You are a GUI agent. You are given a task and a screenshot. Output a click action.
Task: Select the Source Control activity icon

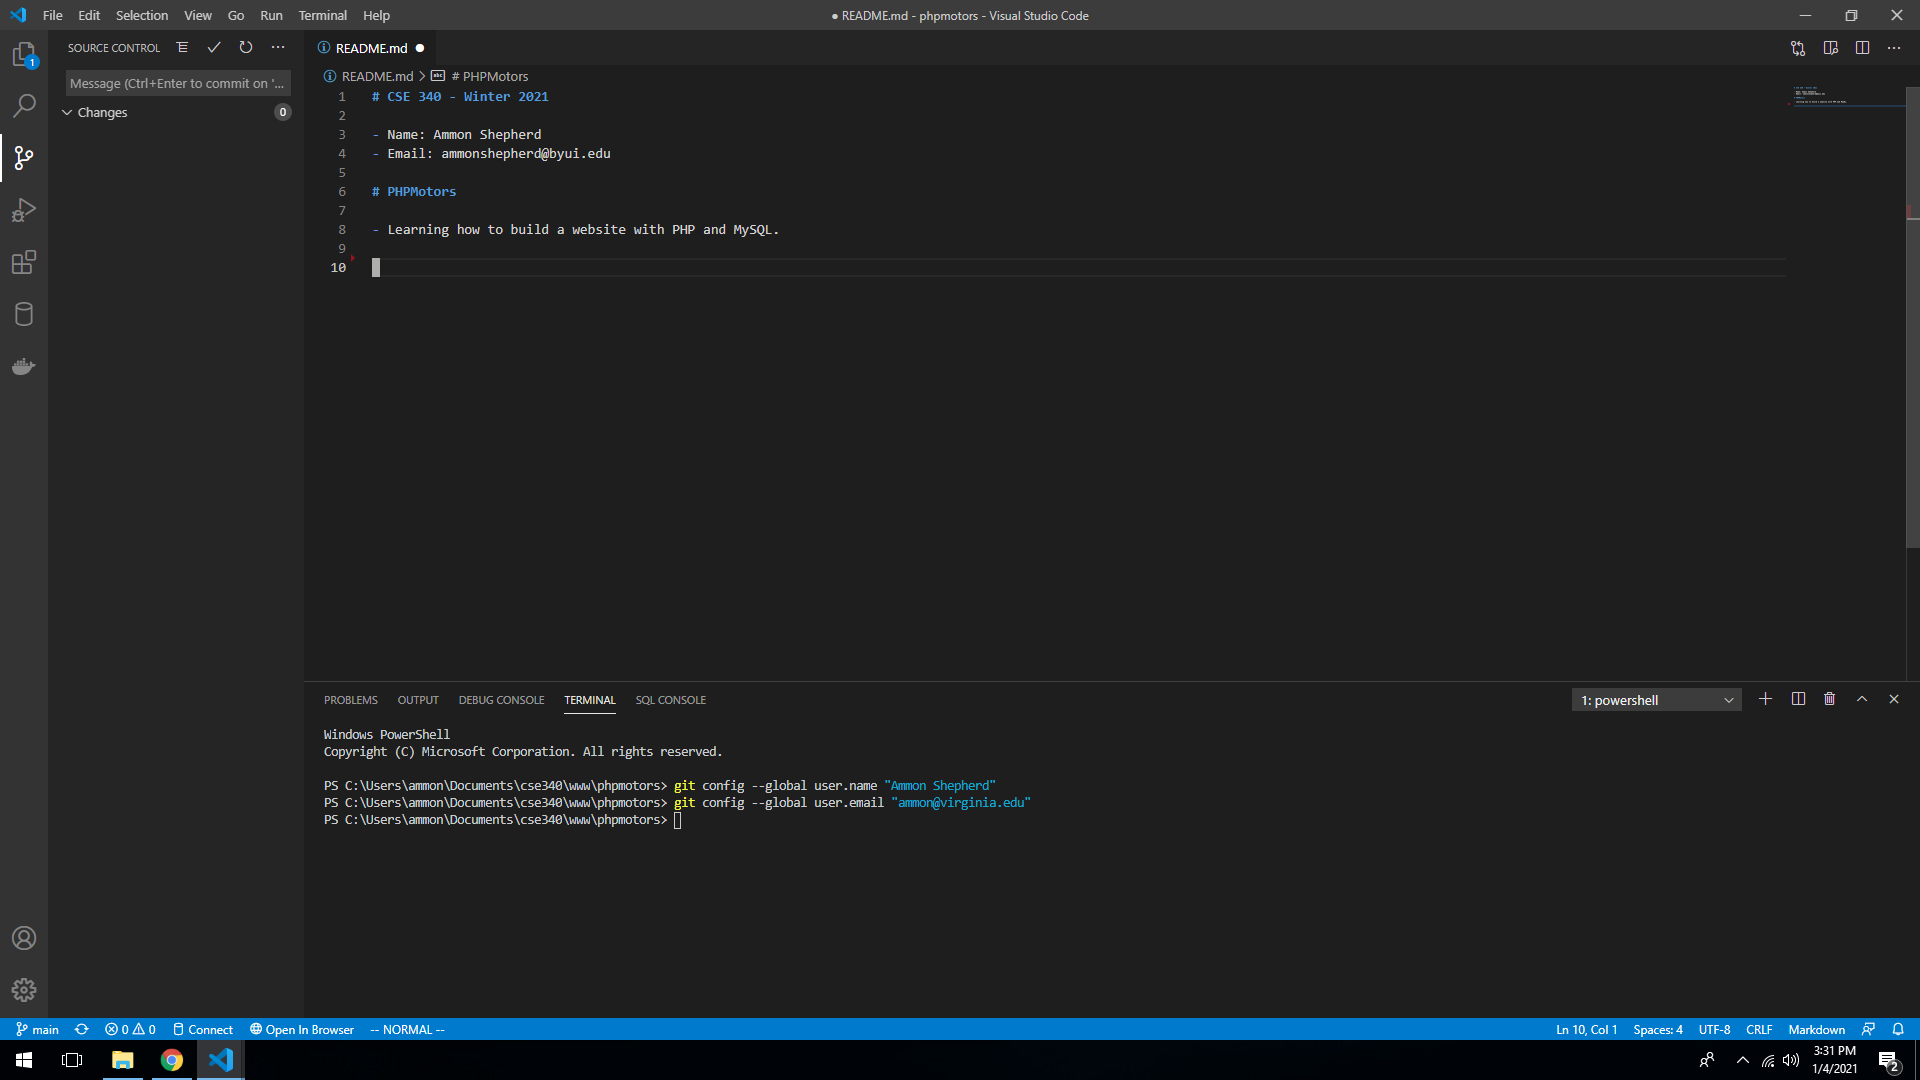[x=24, y=158]
